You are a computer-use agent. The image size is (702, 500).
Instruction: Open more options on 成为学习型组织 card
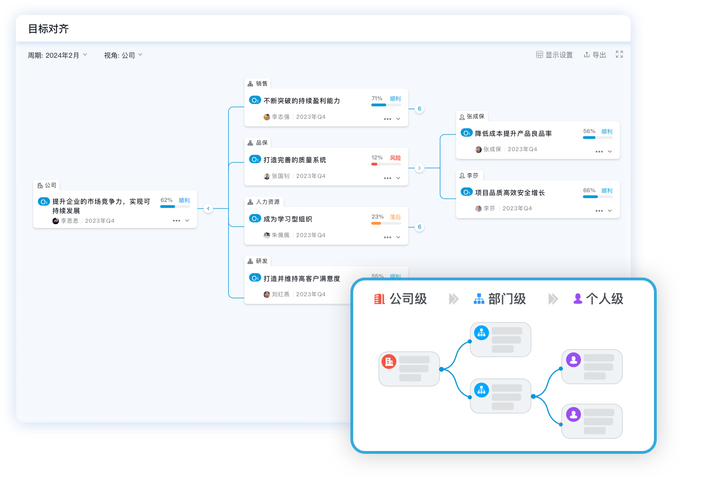(x=387, y=237)
